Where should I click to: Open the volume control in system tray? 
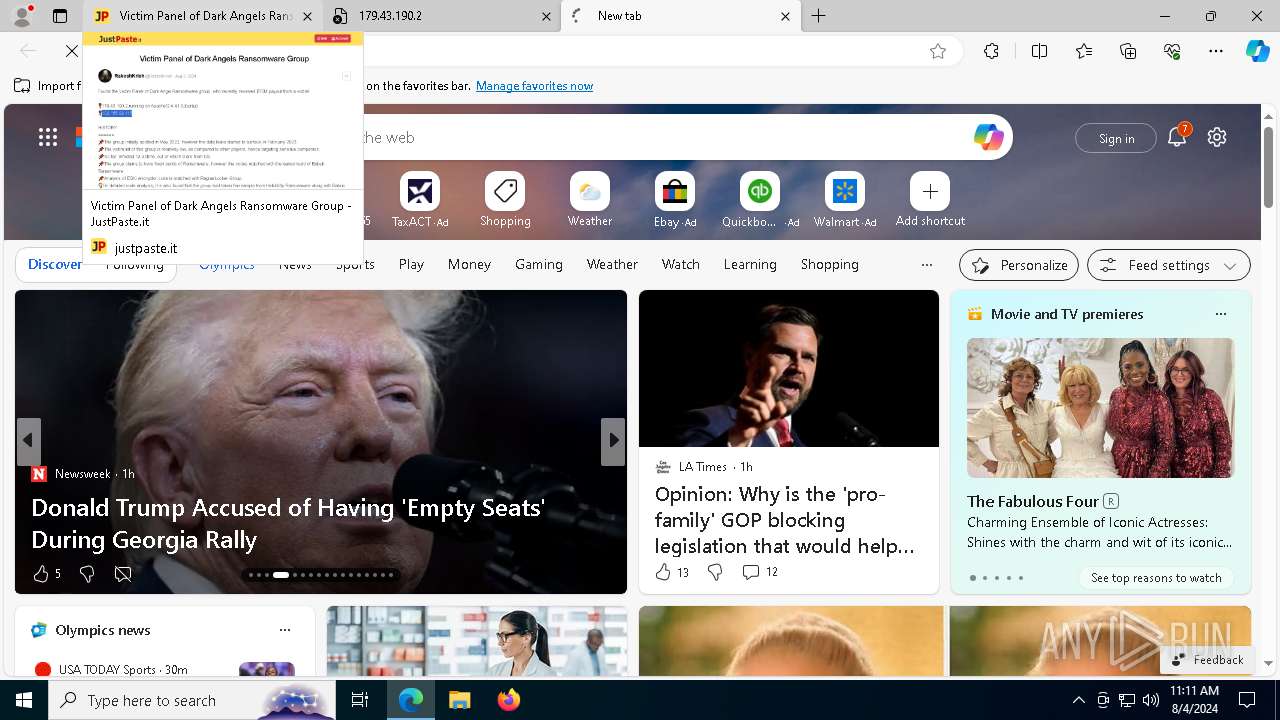pos(1150,700)
